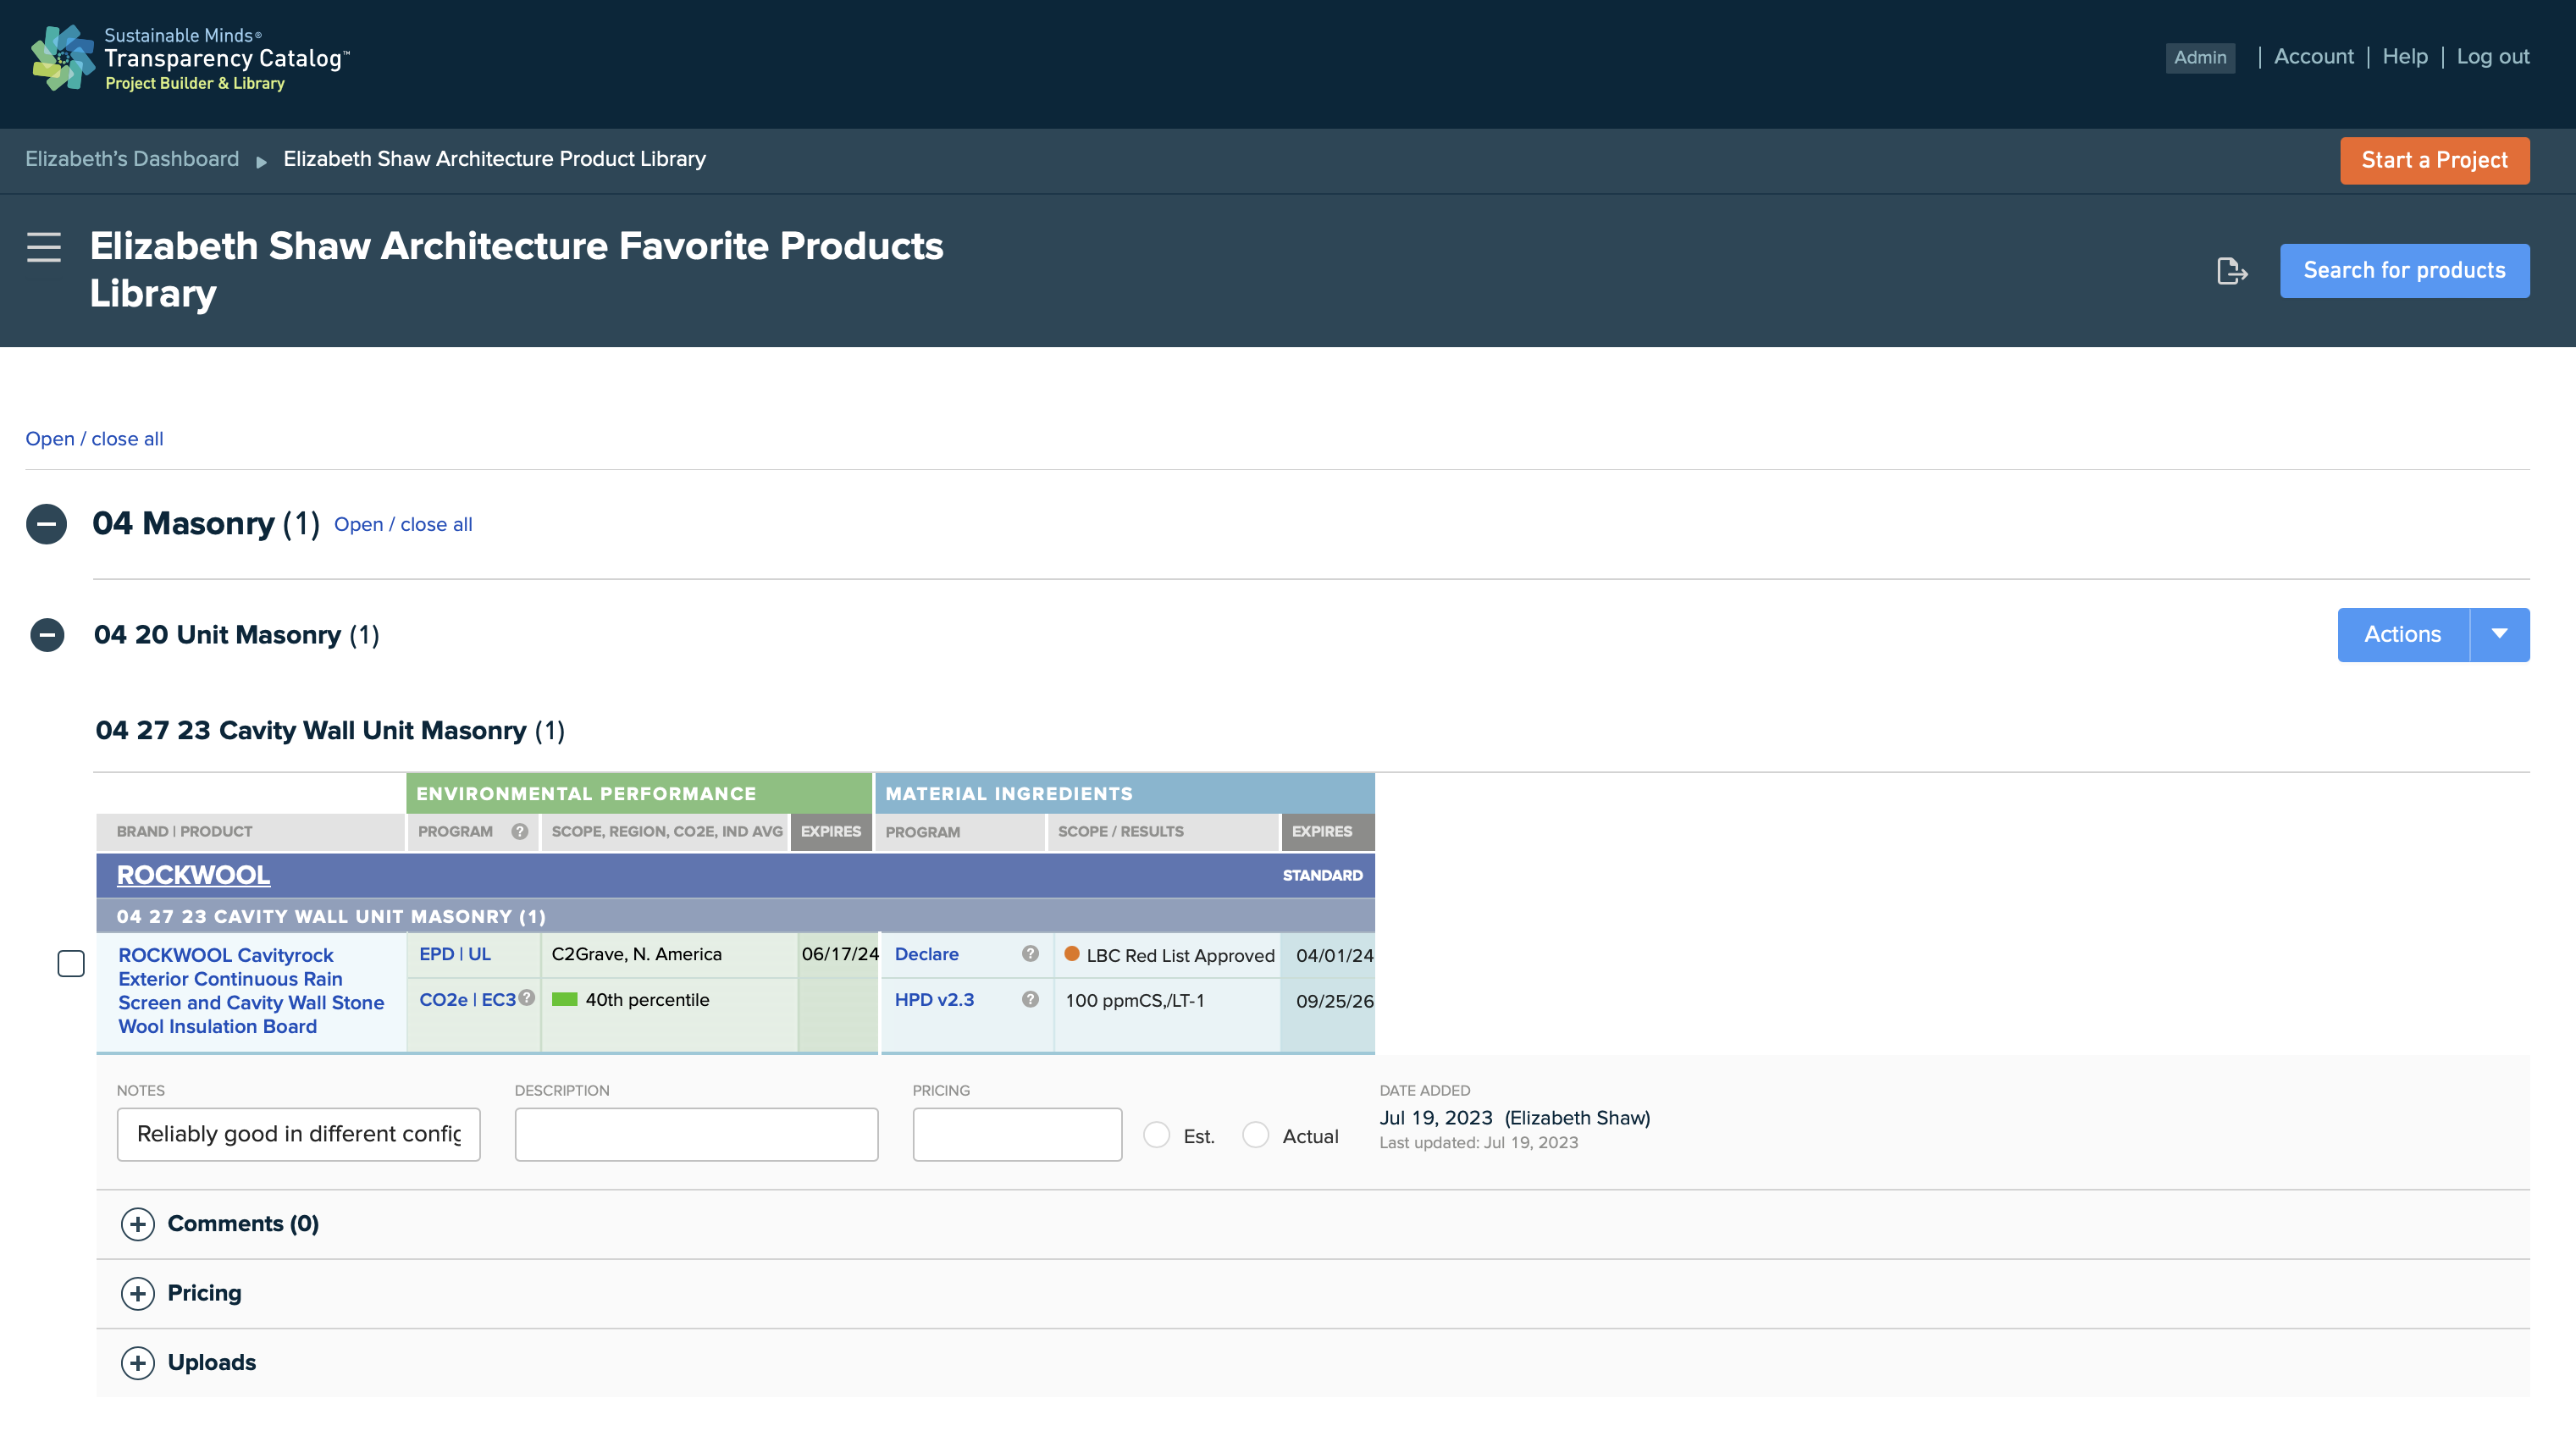The height and width of the screenshot is (1431, 2576).
Task: Click the Jul 19, 2023 date added text
Action: tap(1436, 1118)
